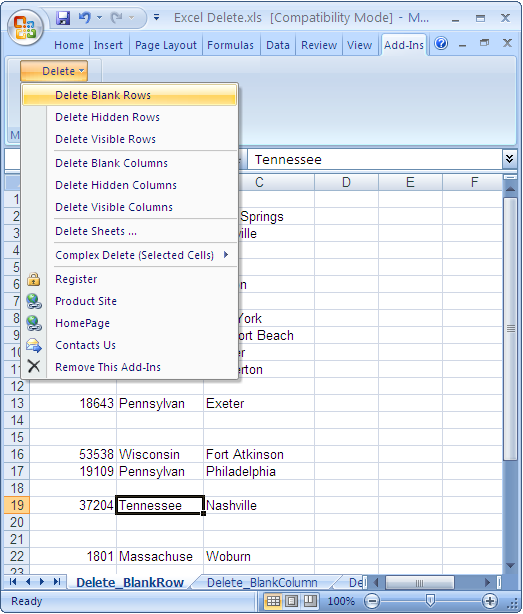This screenshot has height=614, width=523.
Task: Click the Add-Ins ribbon tab
Action: point(404,45)
